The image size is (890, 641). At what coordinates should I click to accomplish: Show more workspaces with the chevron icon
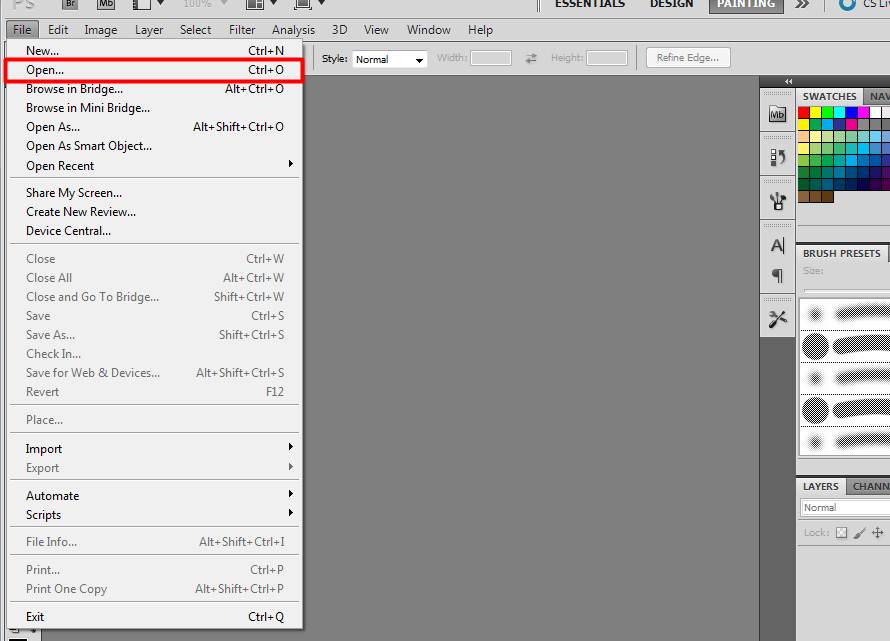[801, 5]
